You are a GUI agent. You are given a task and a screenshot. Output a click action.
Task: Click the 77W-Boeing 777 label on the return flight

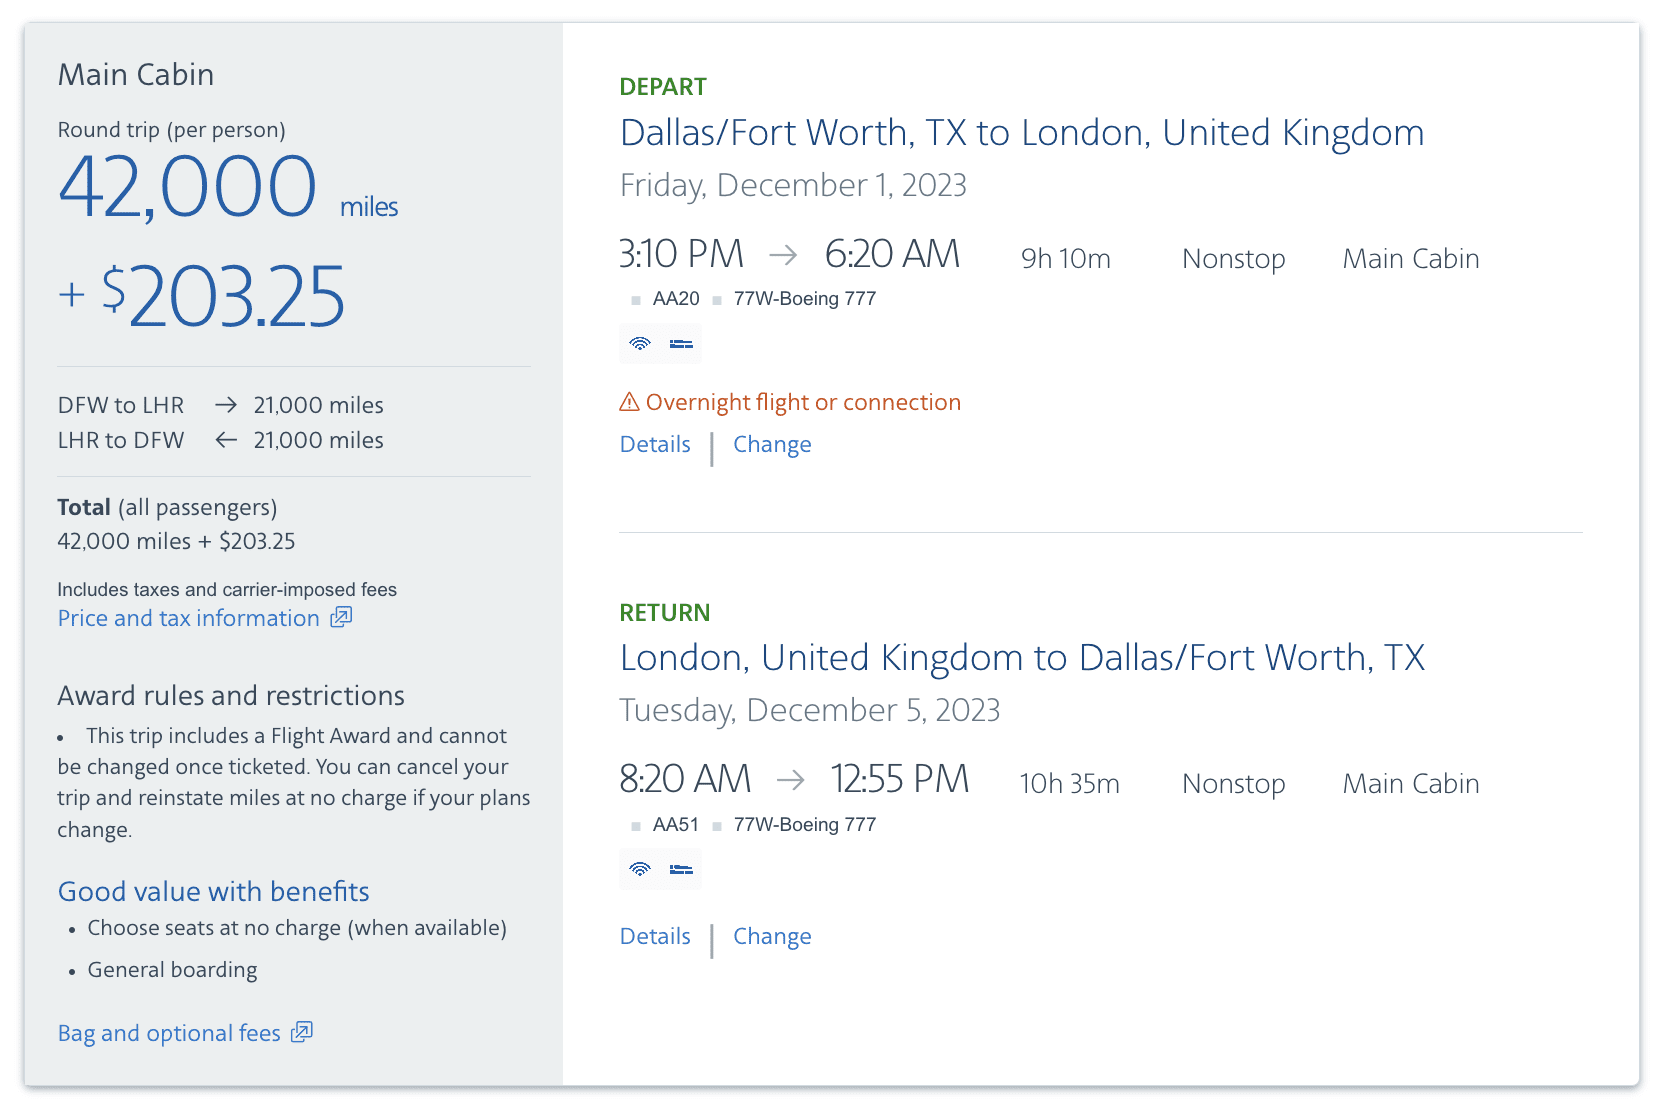click(805, 824)
